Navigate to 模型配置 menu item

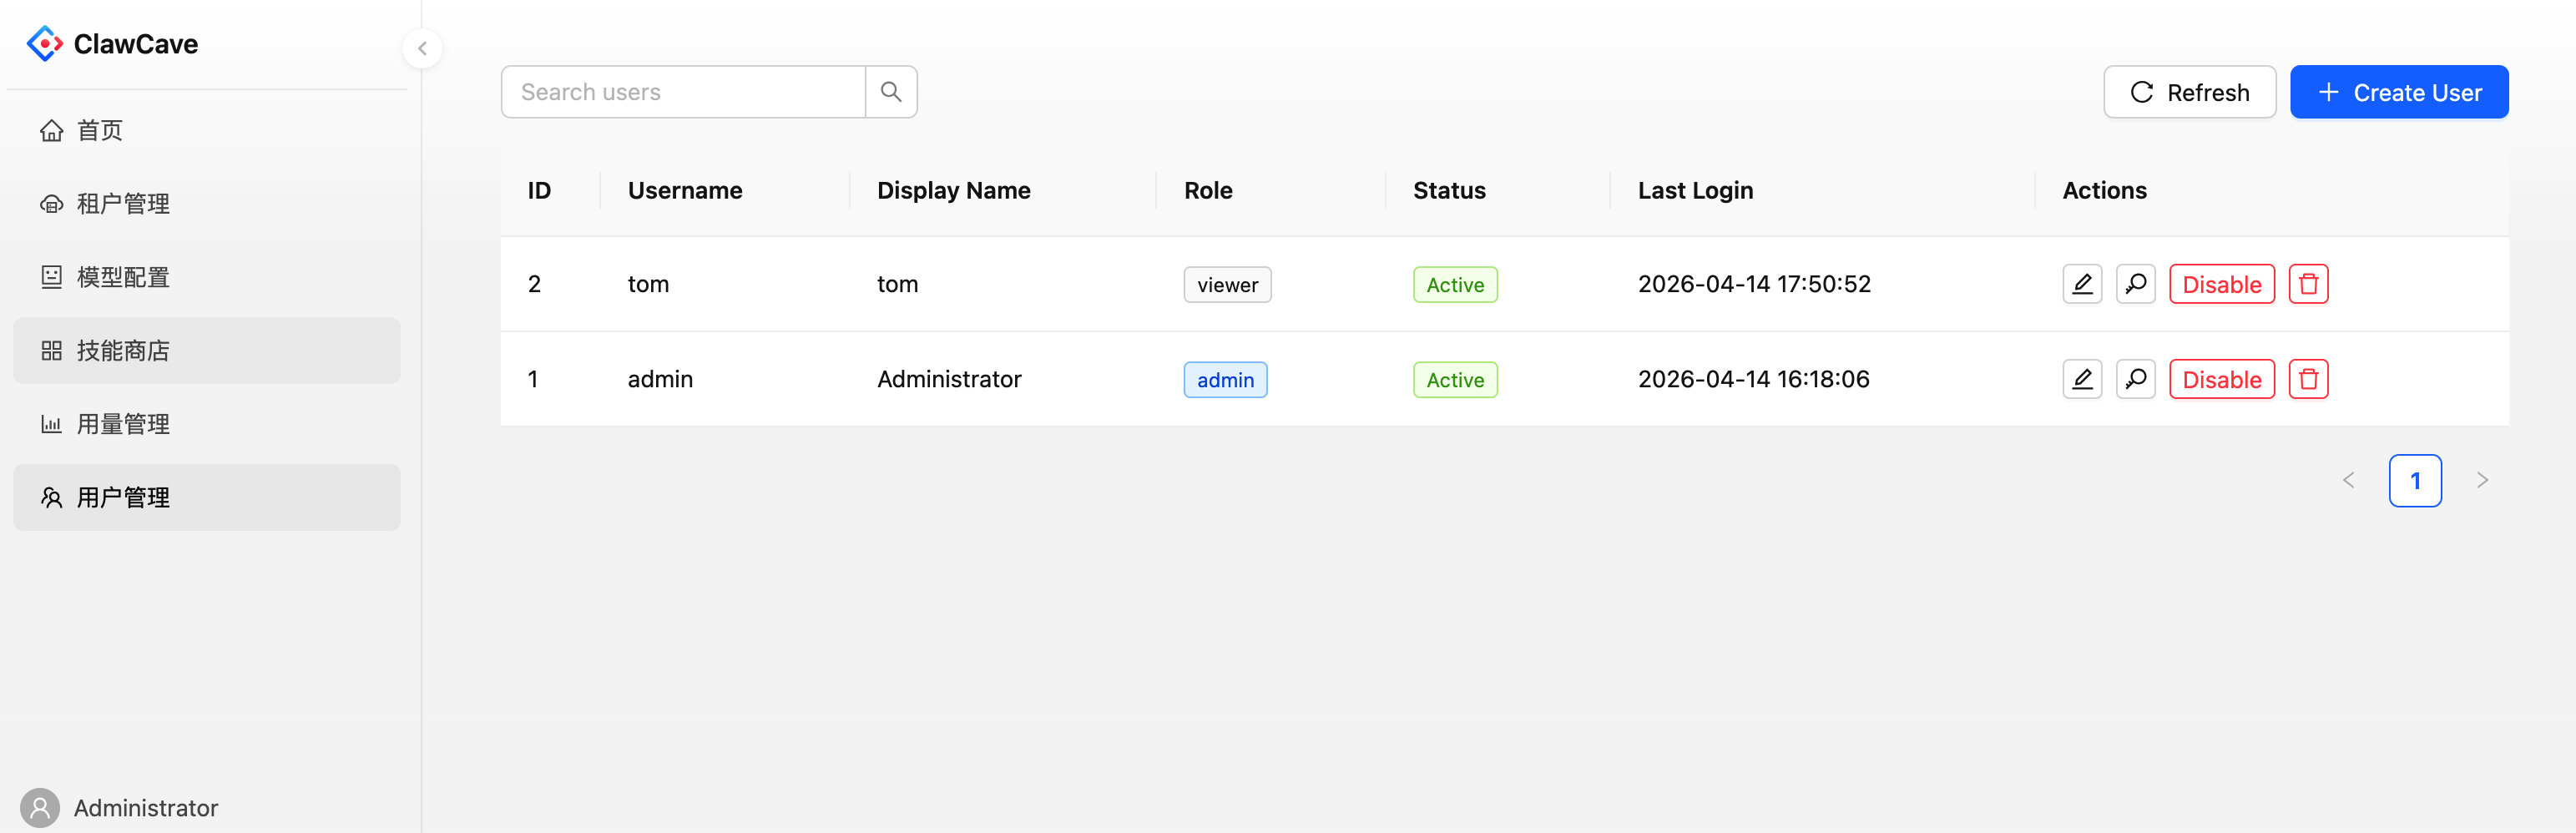point(122,277)
